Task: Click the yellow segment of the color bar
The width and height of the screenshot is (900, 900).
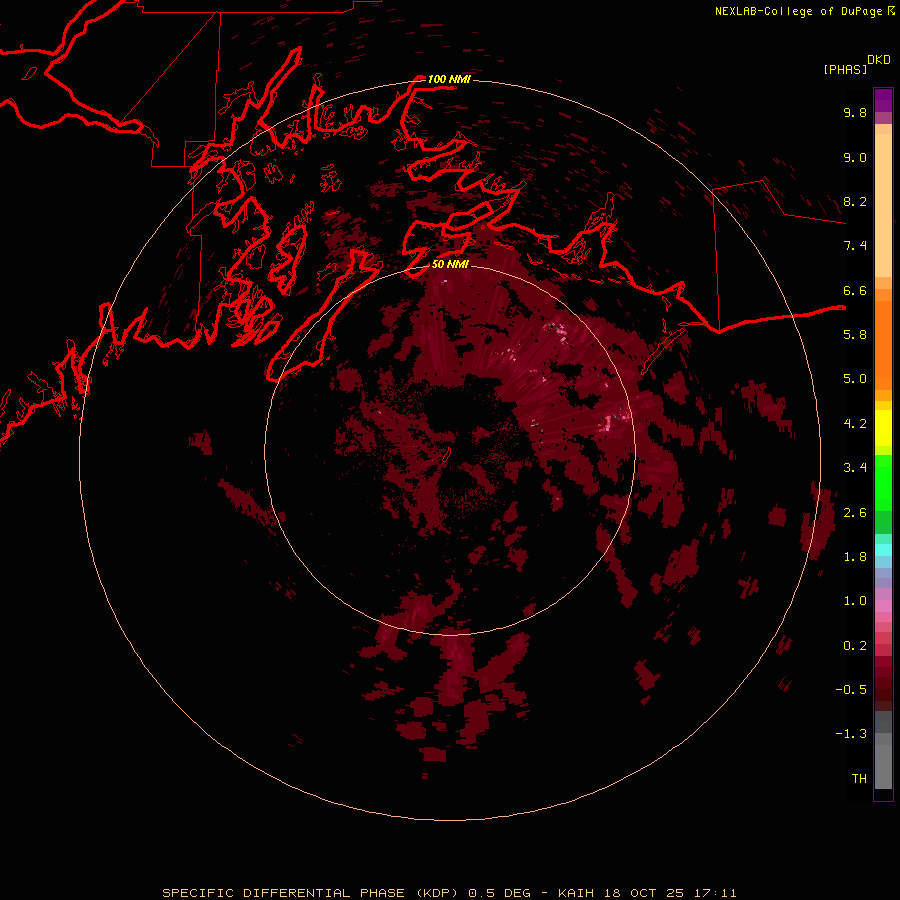Action: point(883,428)
